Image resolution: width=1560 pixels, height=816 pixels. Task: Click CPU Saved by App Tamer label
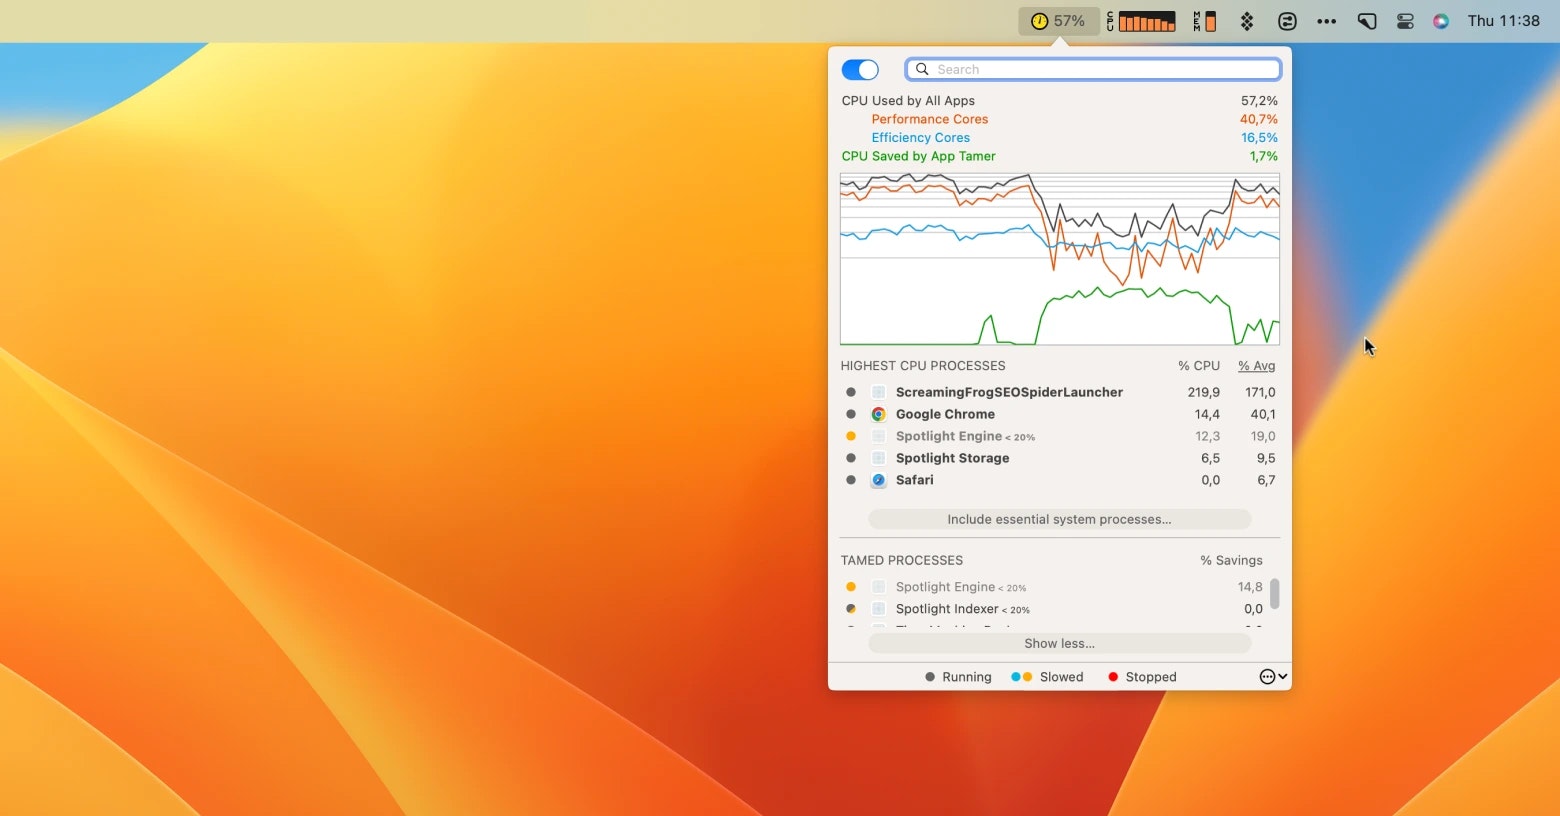[x=918, y=156]
